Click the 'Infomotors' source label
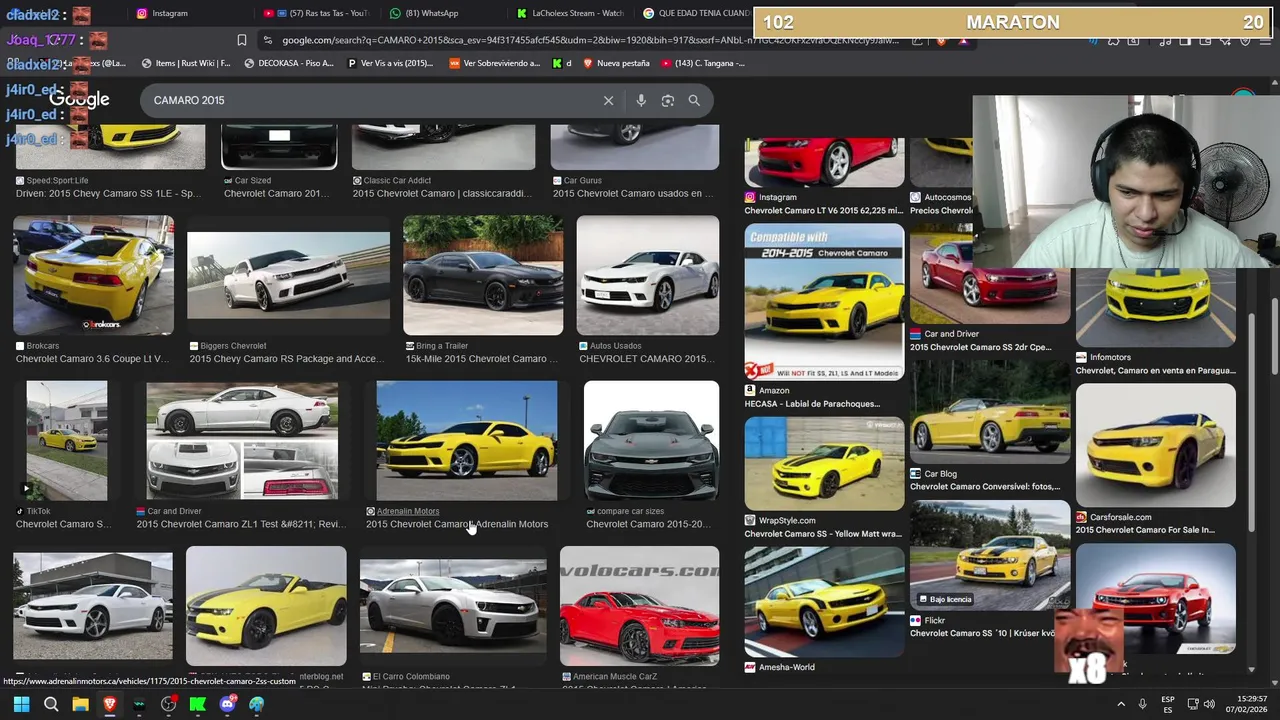This screenshot has width=1280, height=720. coord(1110,357)
